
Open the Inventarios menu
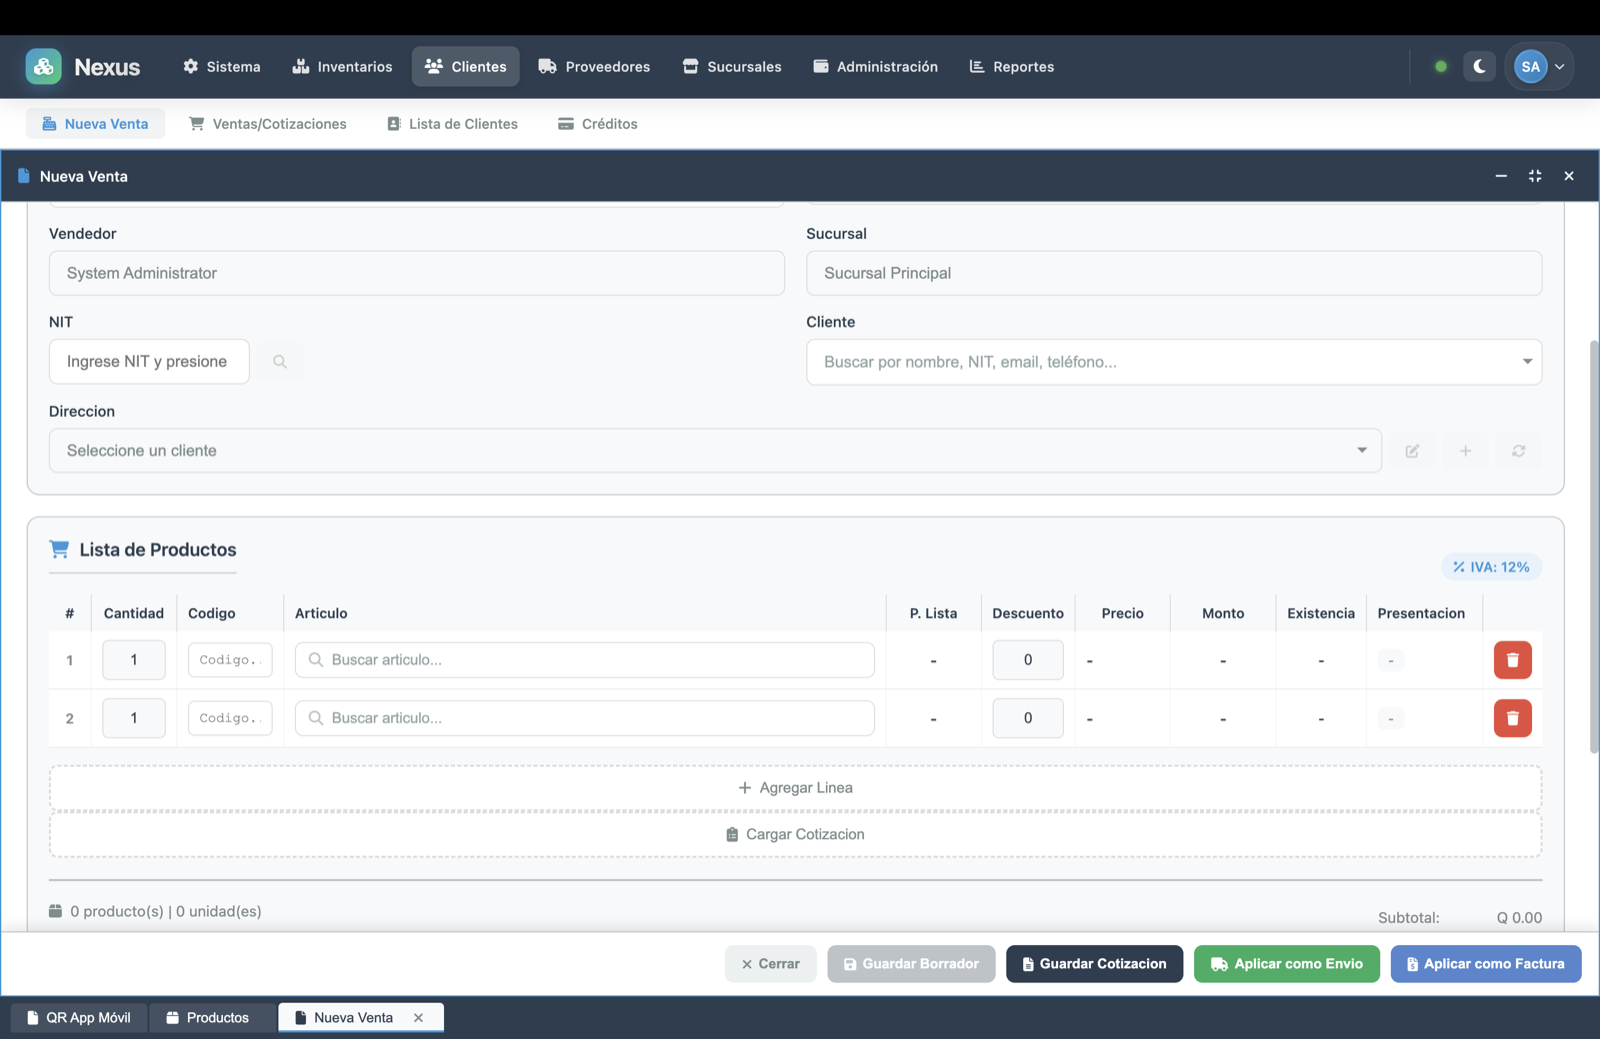(342, 67)
